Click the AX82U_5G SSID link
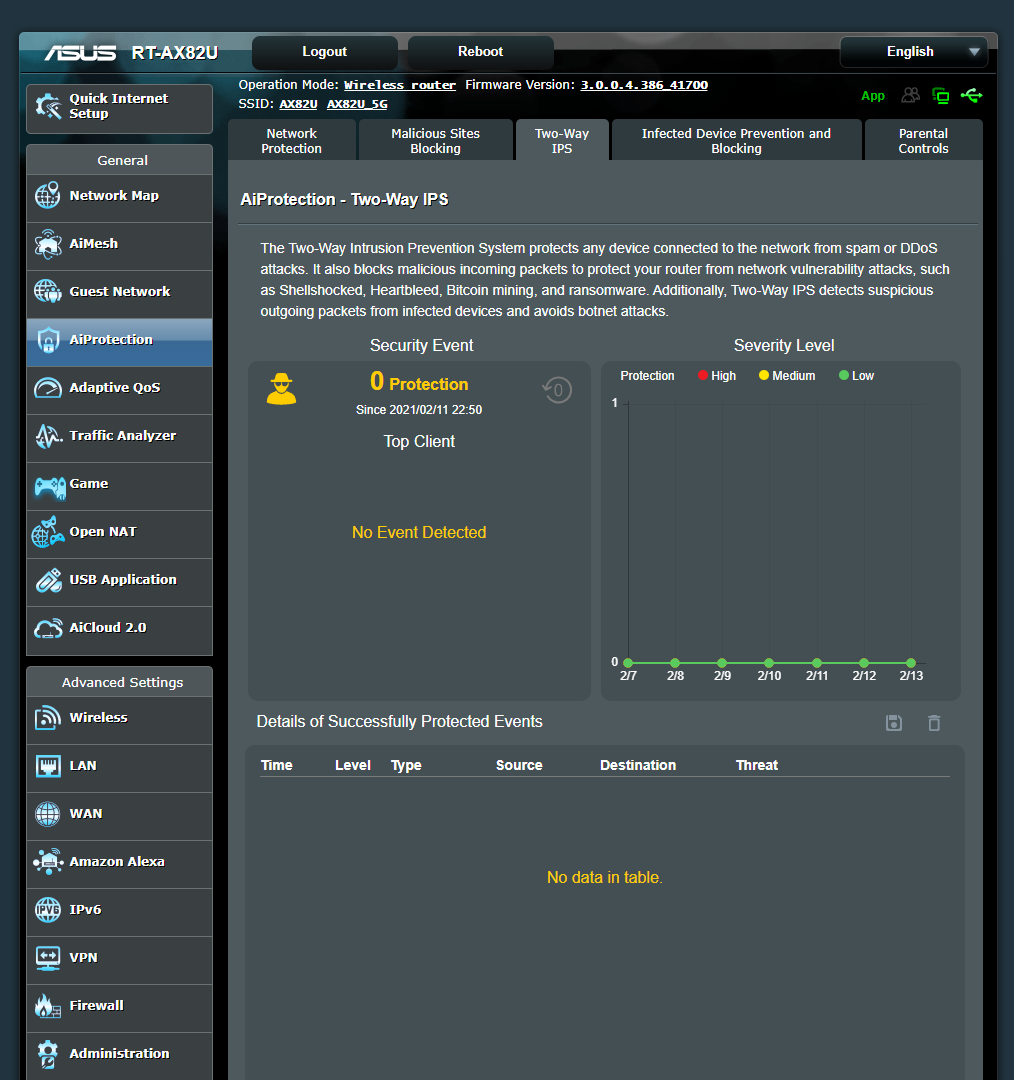The height and width of the screenshot is (1080, 1014). coord(357,104)
